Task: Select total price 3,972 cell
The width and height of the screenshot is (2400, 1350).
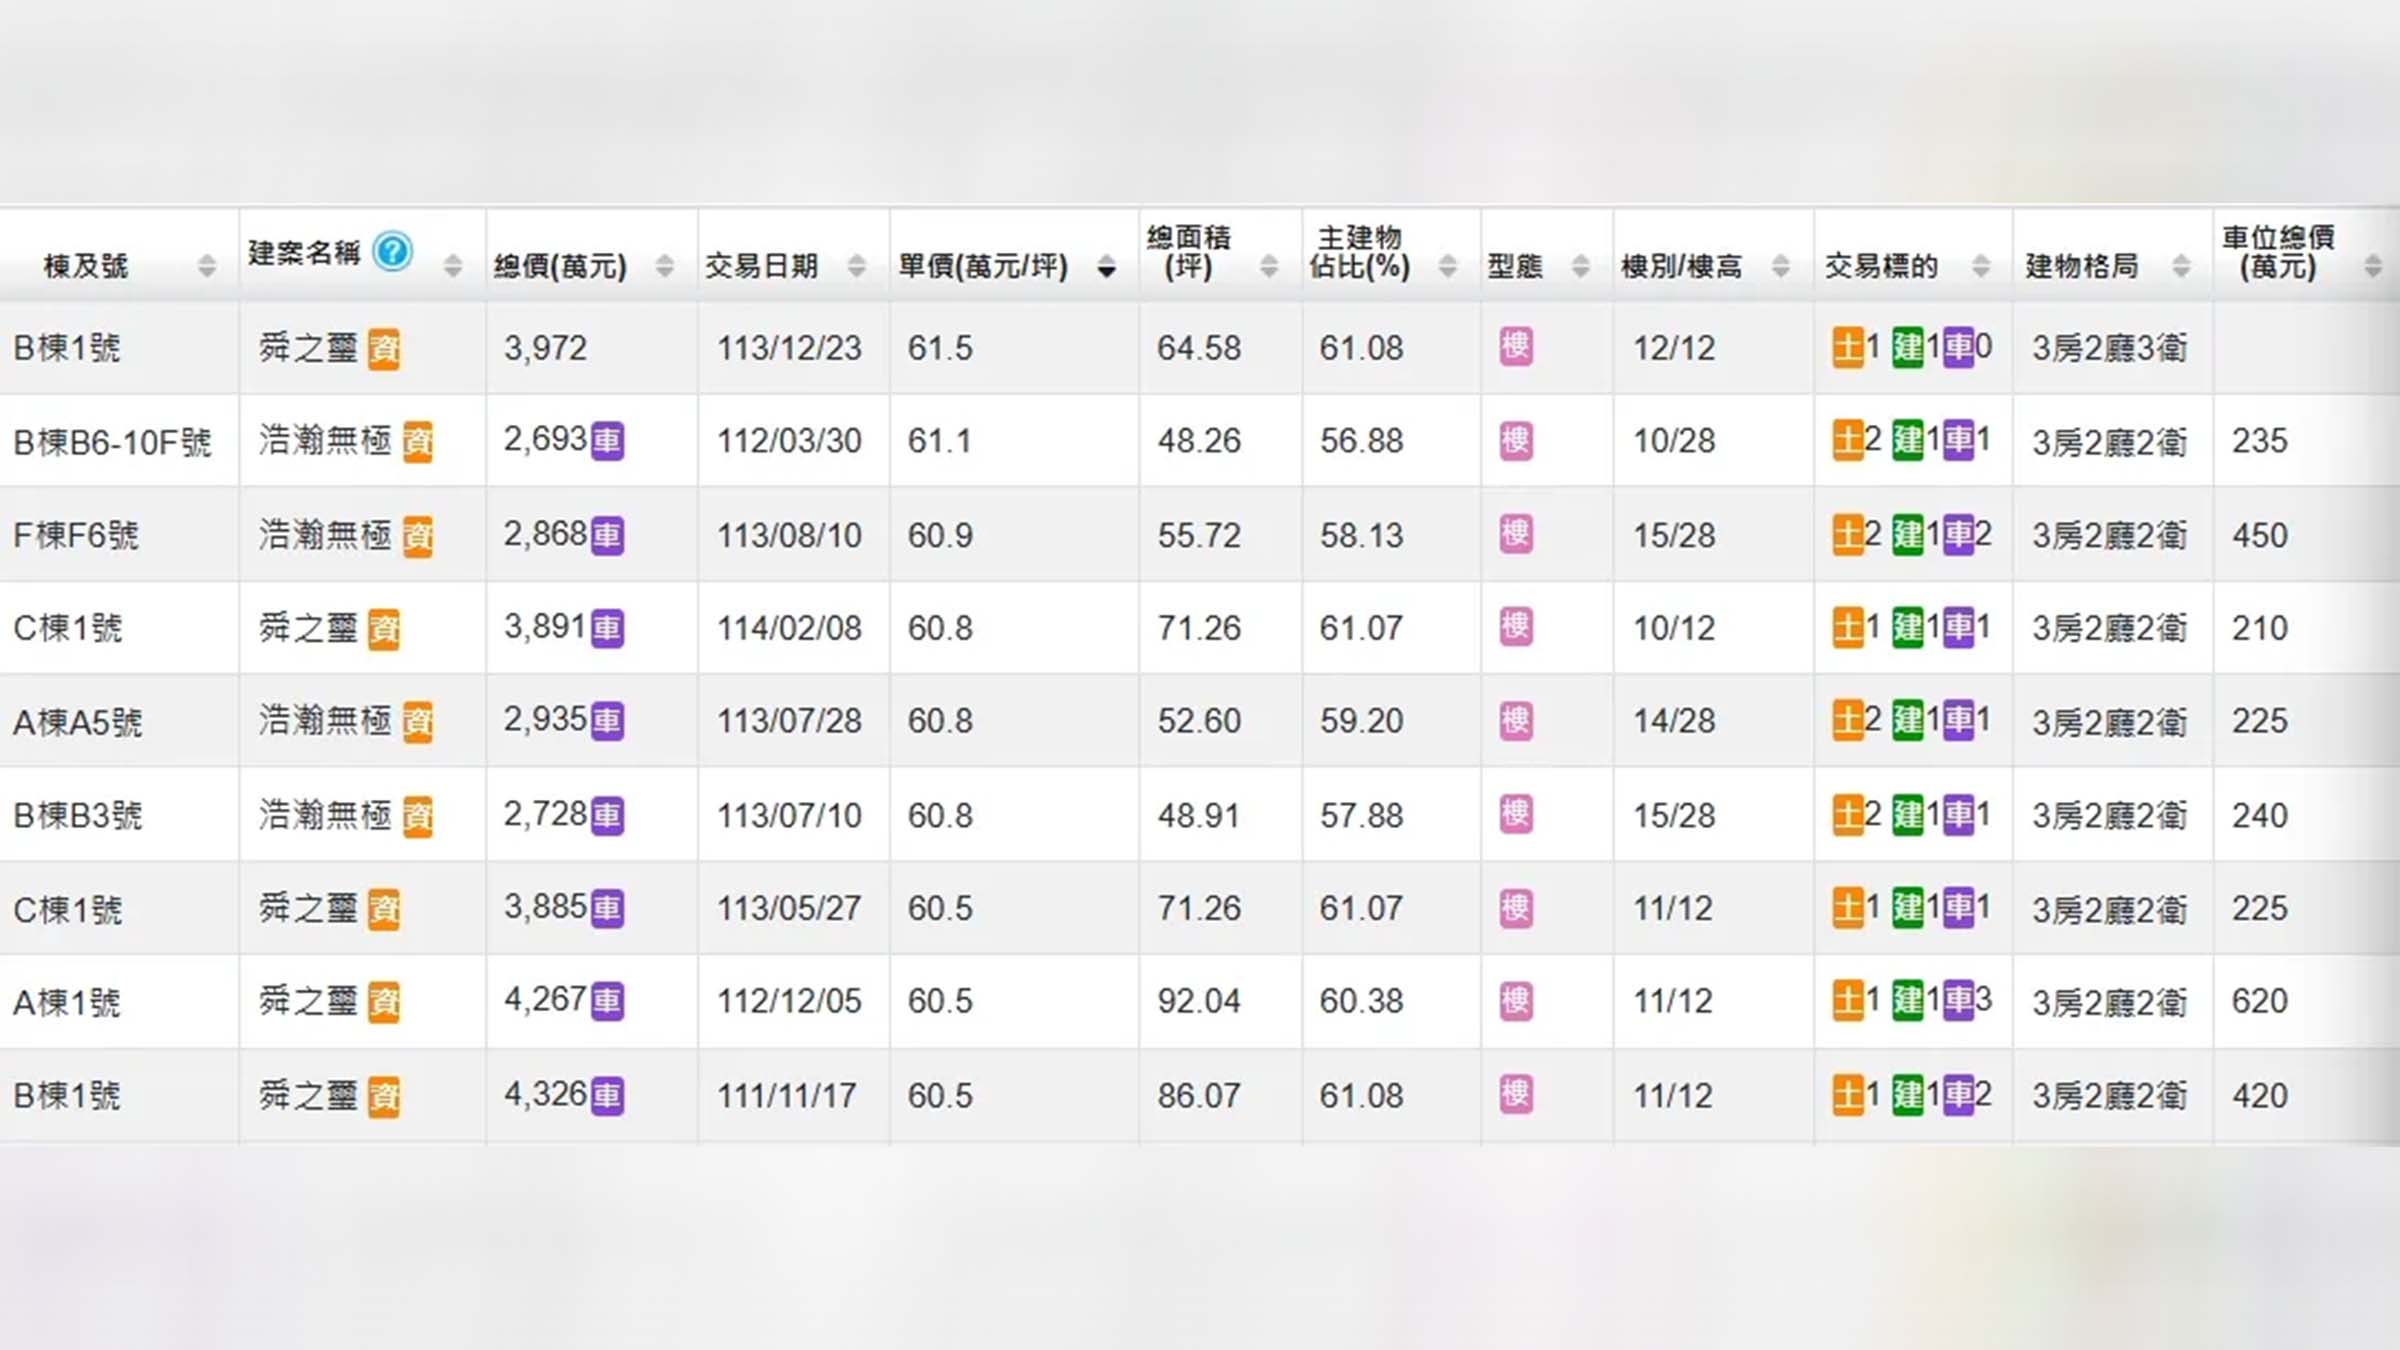Action: (545, 348)
